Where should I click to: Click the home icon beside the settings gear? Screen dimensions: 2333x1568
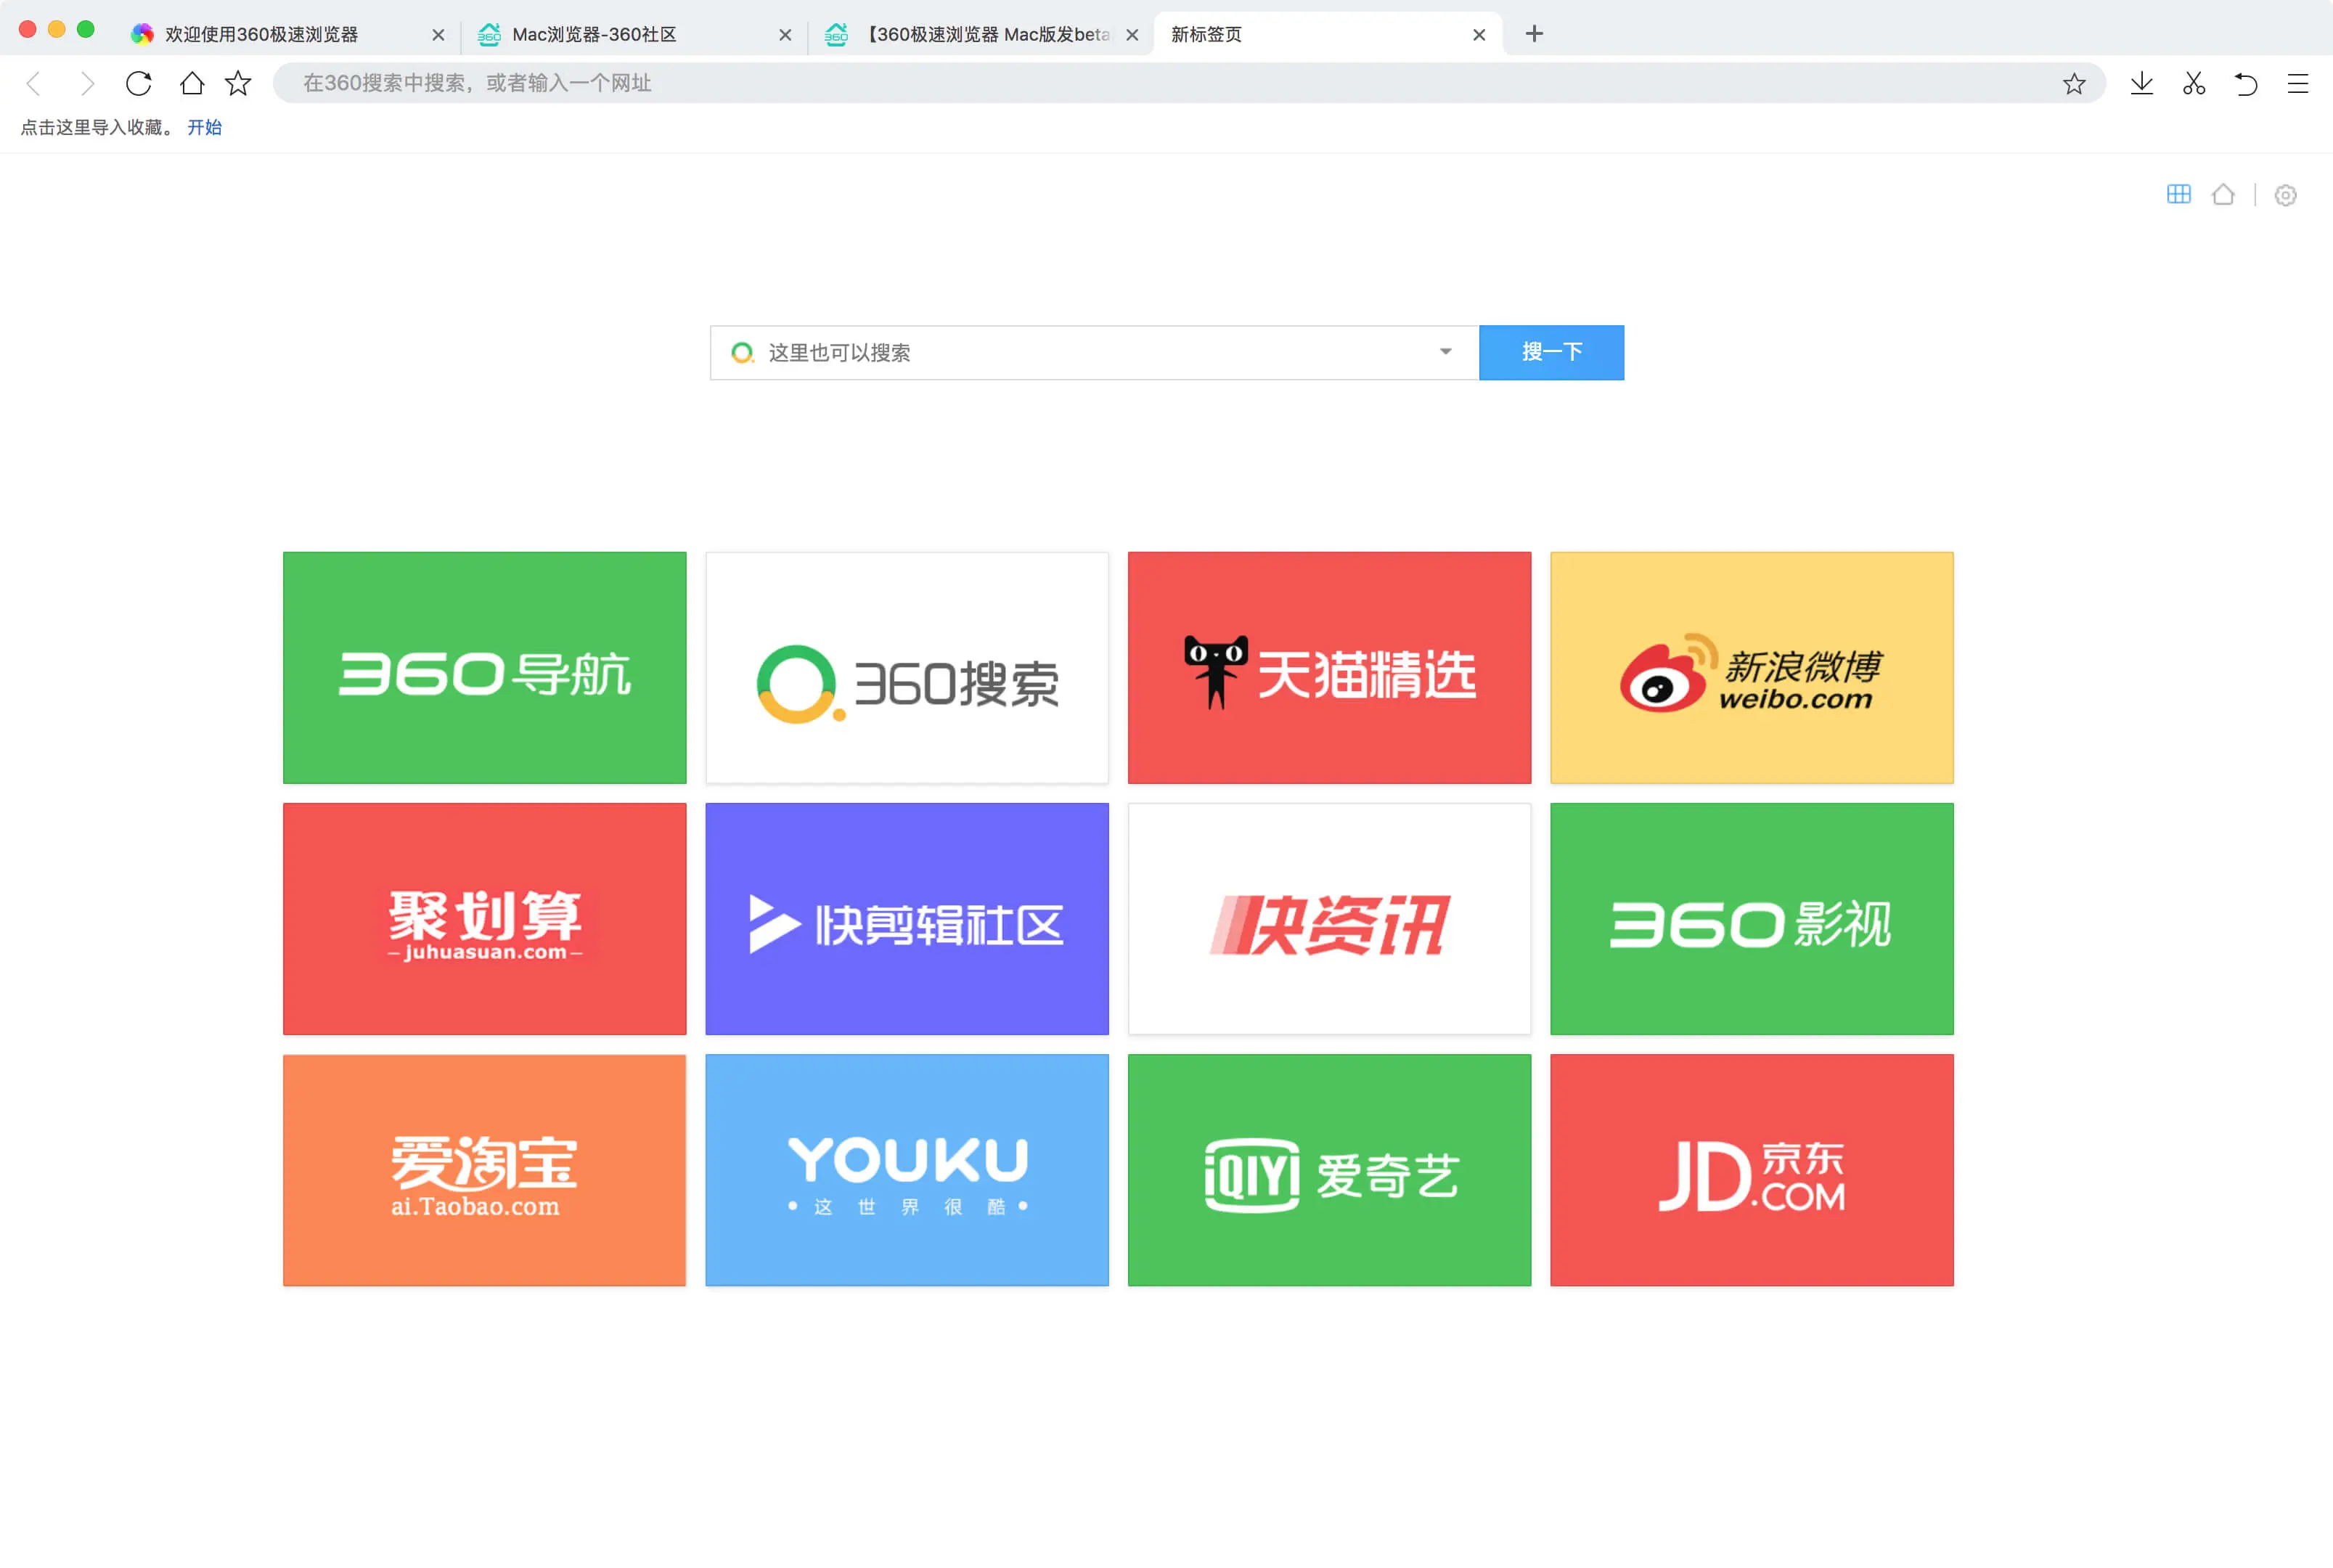pos(2224,194)
